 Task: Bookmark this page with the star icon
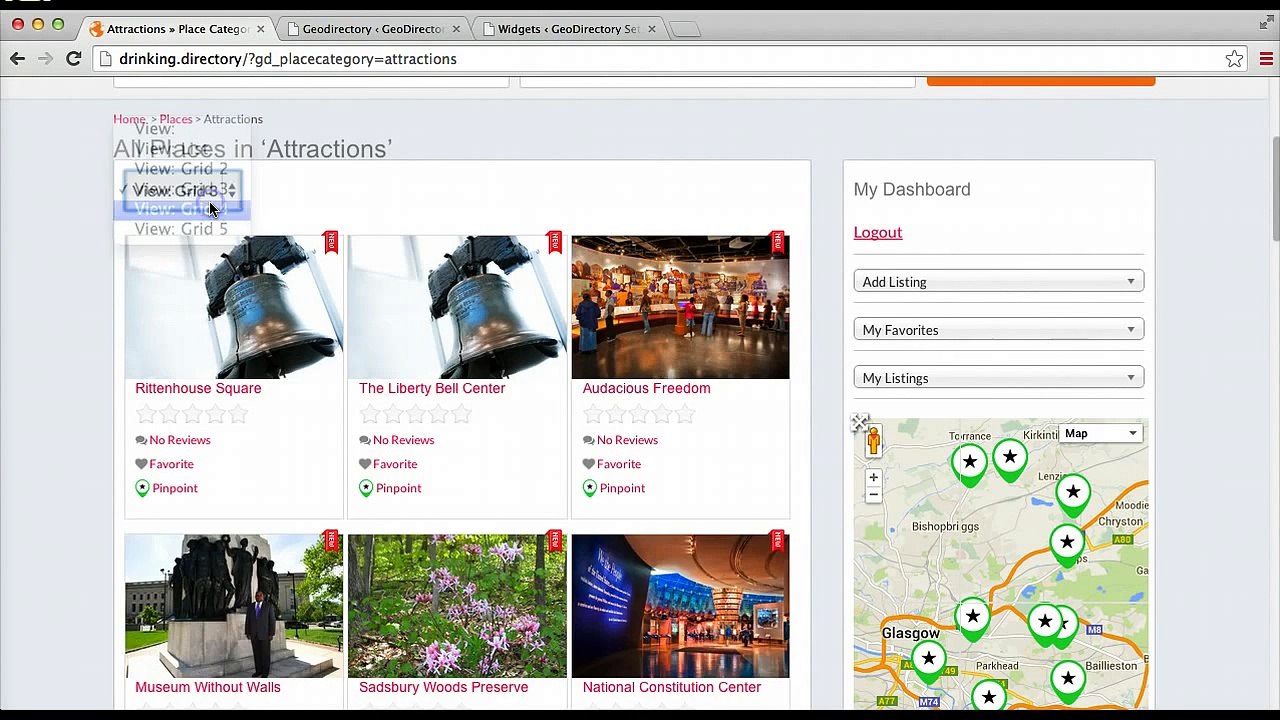(x=1234, y=59)
